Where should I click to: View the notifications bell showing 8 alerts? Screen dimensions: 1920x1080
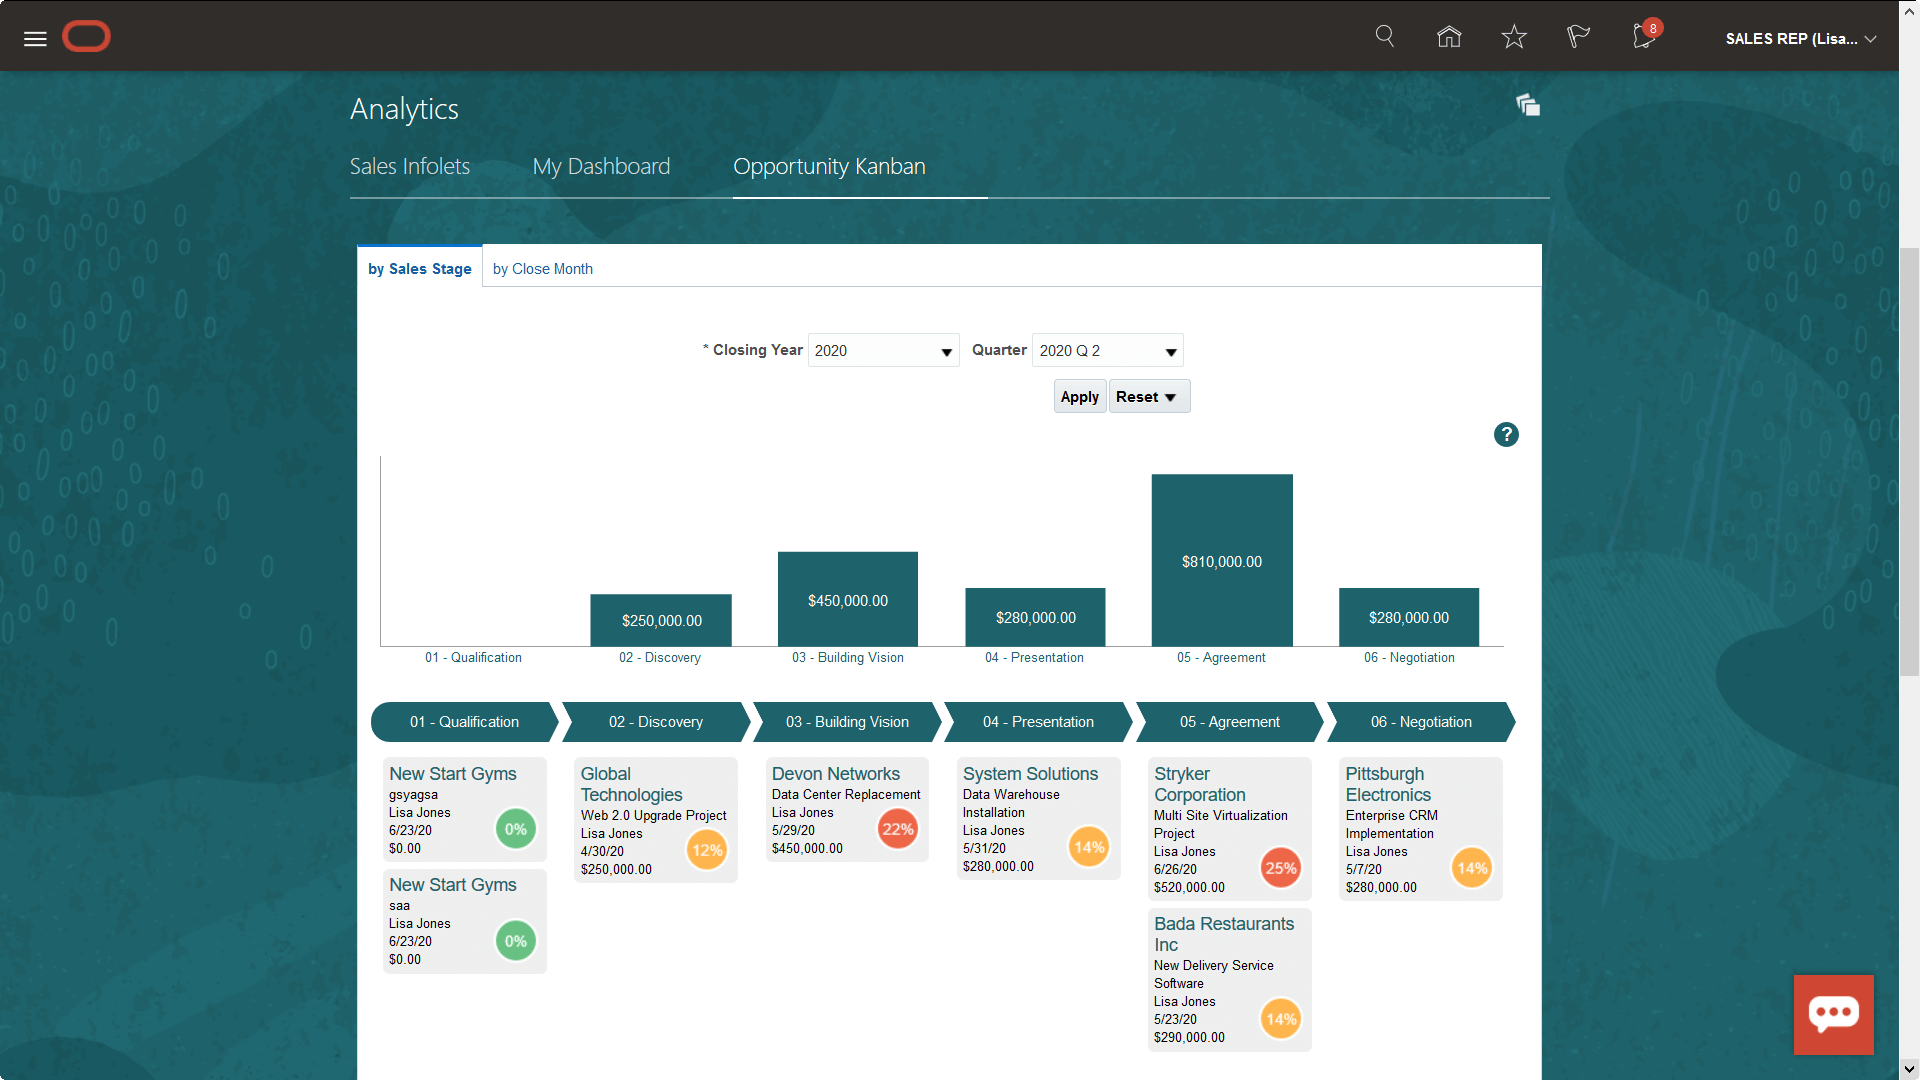pyautogui.click(x=1641, y=38)
